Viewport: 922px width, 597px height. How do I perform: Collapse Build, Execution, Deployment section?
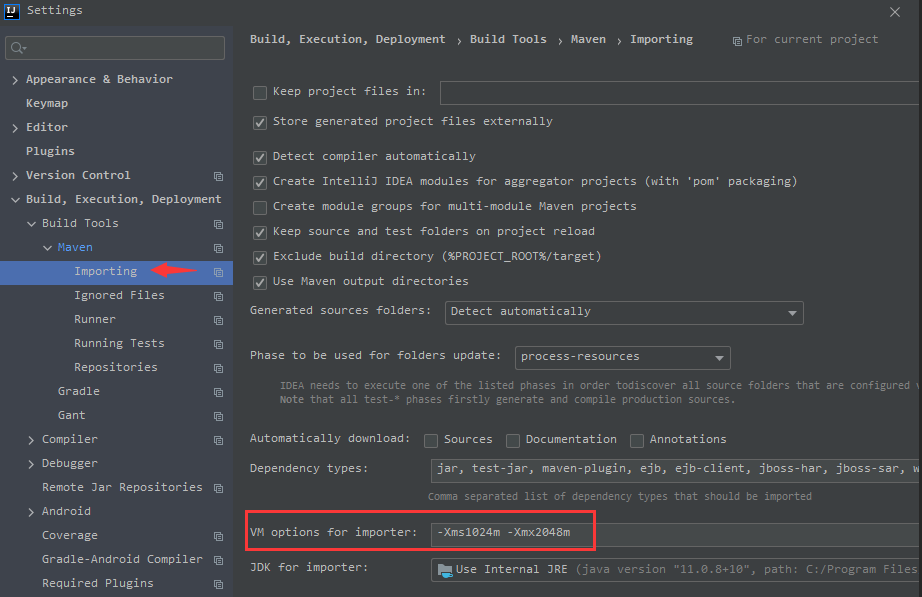pos(15,200)
